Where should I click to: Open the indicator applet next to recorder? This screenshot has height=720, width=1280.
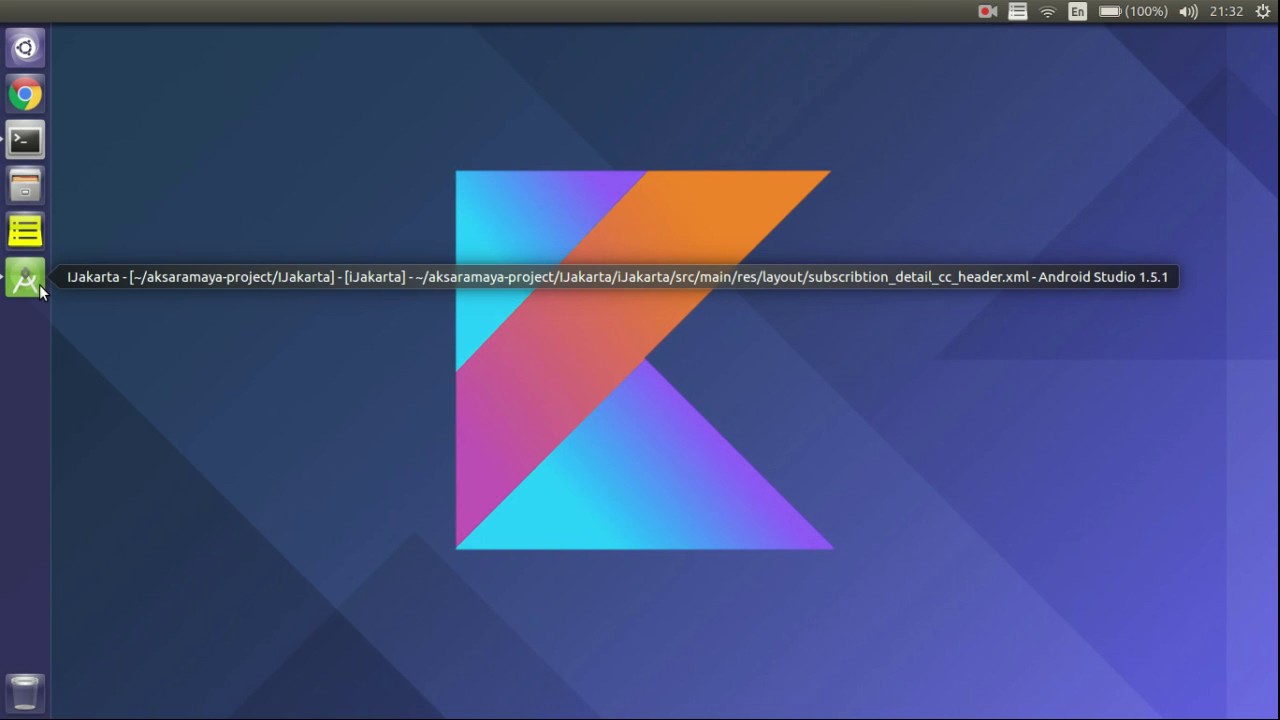pos(1018,12)
